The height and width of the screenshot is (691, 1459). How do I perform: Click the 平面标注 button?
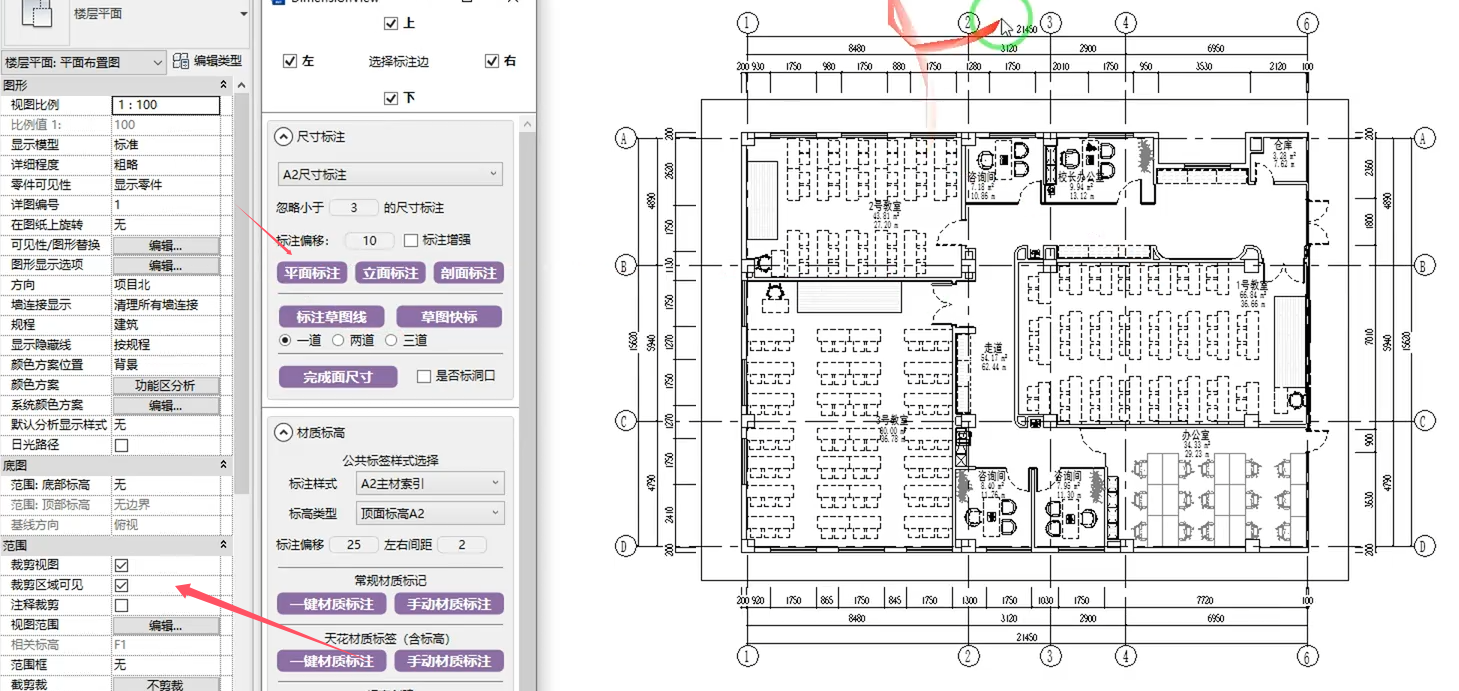coord(312,273)
